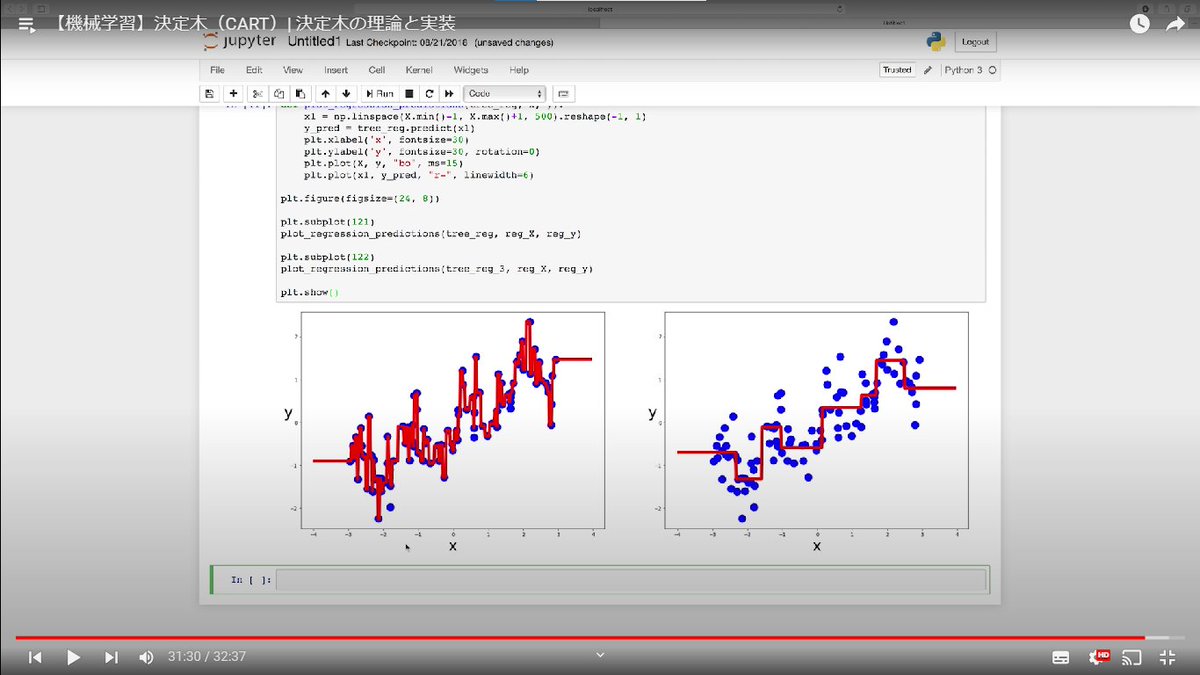The height and width of the screenshot is (675, 1200).
Task: Click the pencil edit icon next to Trusted
Action: pyautogui.click(x=928, y=70)
